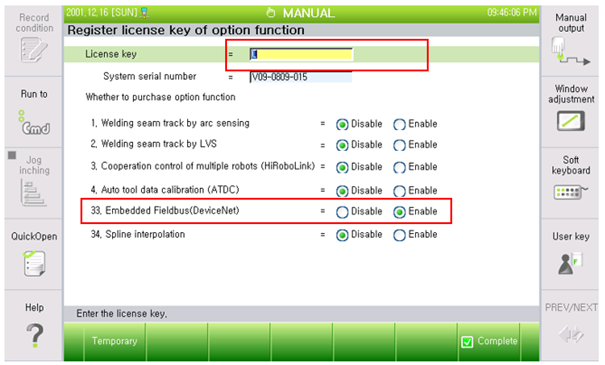The image size is (605, 365).
Task: Set Welding seam track by arc sensing to Disable
Action: pos(342,124)
